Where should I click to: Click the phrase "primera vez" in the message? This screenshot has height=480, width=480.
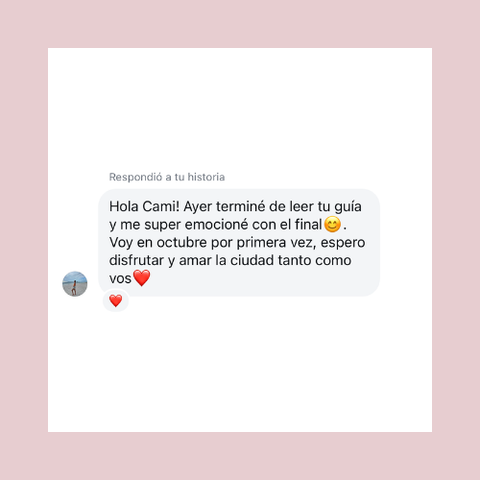point(276,243)
